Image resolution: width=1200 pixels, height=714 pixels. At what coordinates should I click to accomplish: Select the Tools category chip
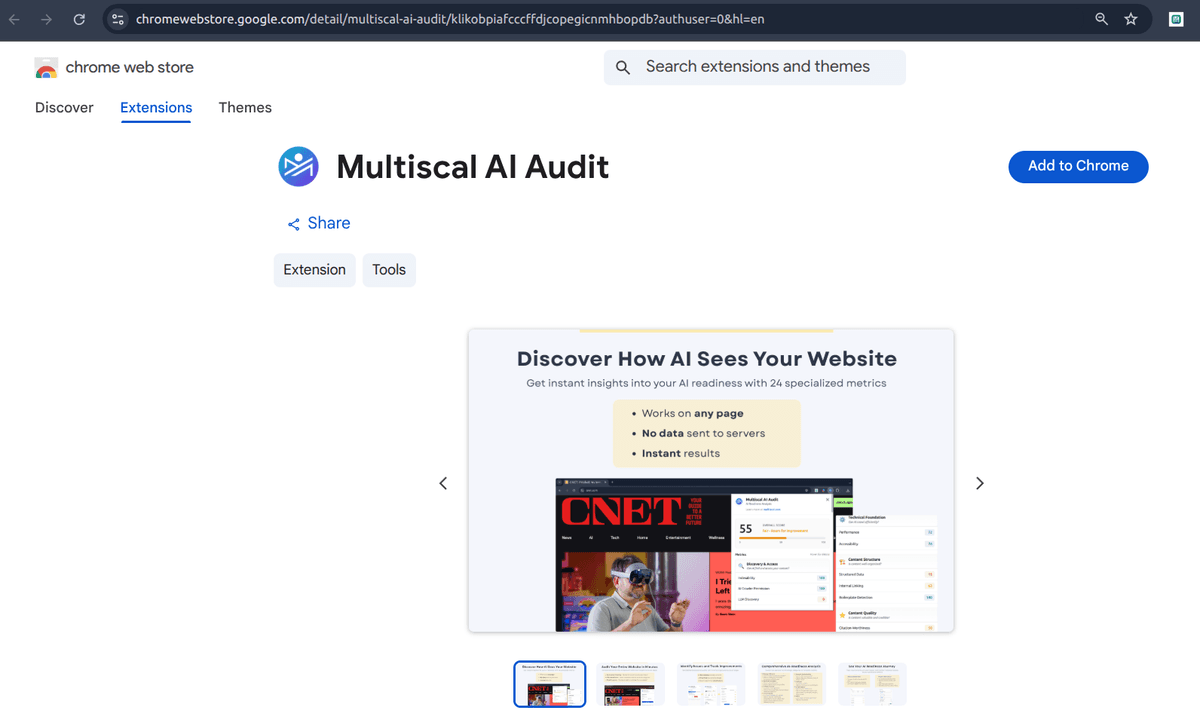[389, 269]
